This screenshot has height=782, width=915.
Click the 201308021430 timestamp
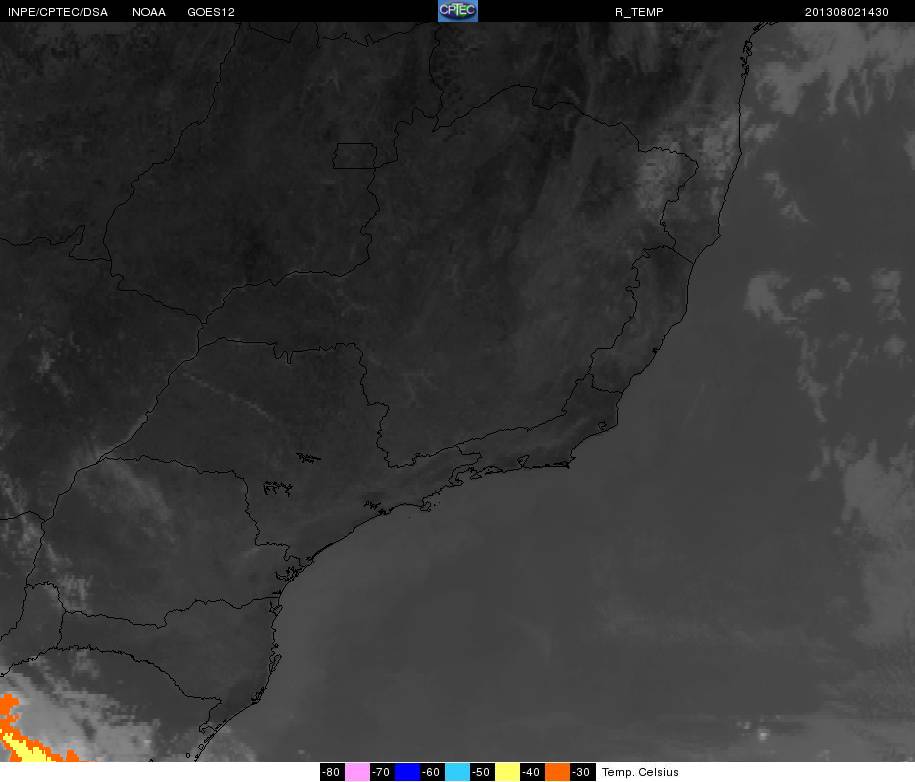(x=847, y=12)
